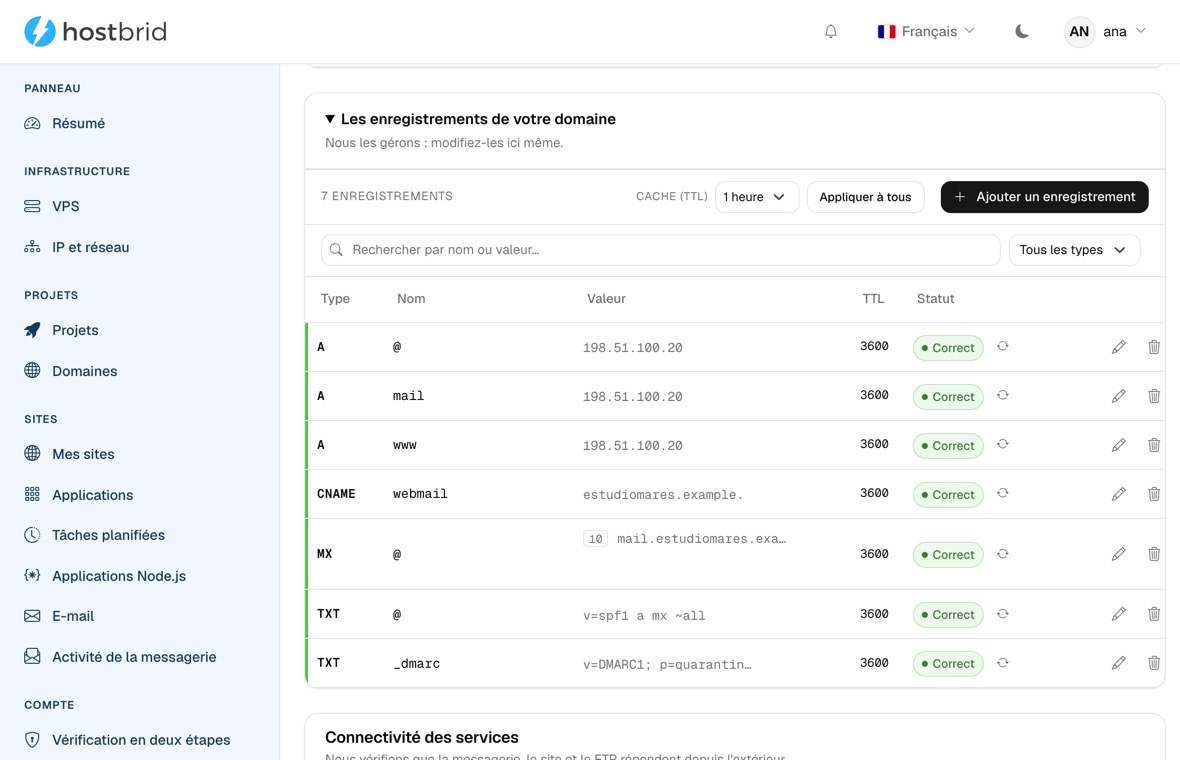Click the '7 ENREGISTREMENTS' count label
This screenshot has height=760, width=1180.
387,196
